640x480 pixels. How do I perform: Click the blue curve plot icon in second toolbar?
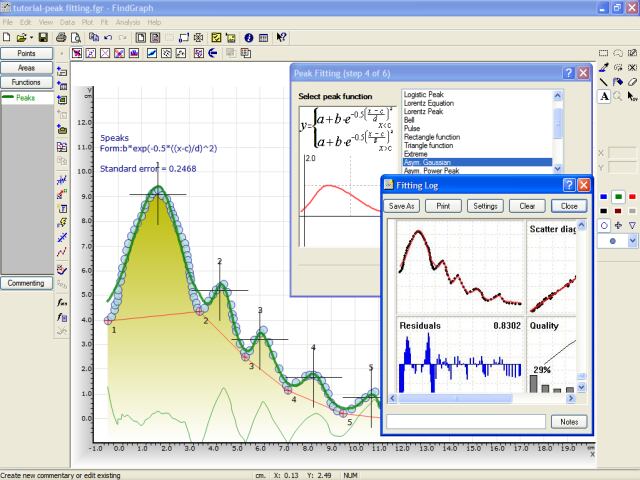(152, 53)
